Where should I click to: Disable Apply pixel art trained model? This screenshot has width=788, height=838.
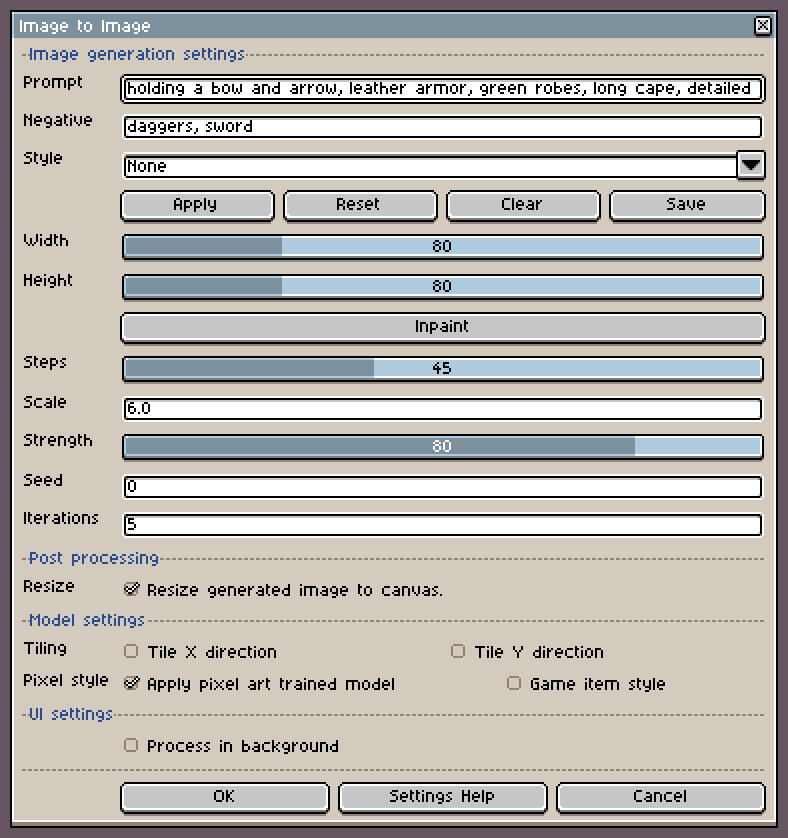[131, 683]
